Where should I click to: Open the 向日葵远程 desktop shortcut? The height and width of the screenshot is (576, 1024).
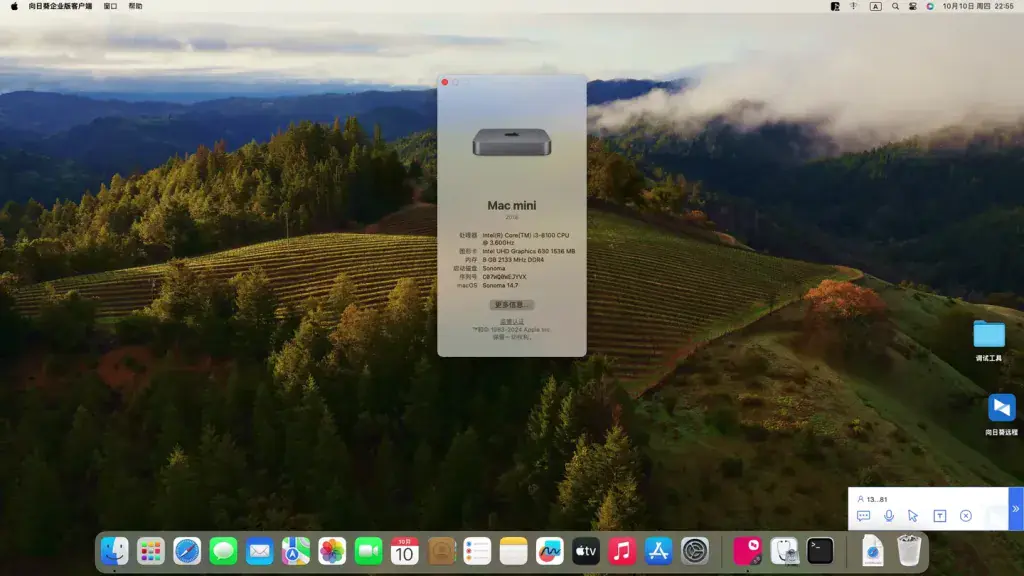(1001, 414)
